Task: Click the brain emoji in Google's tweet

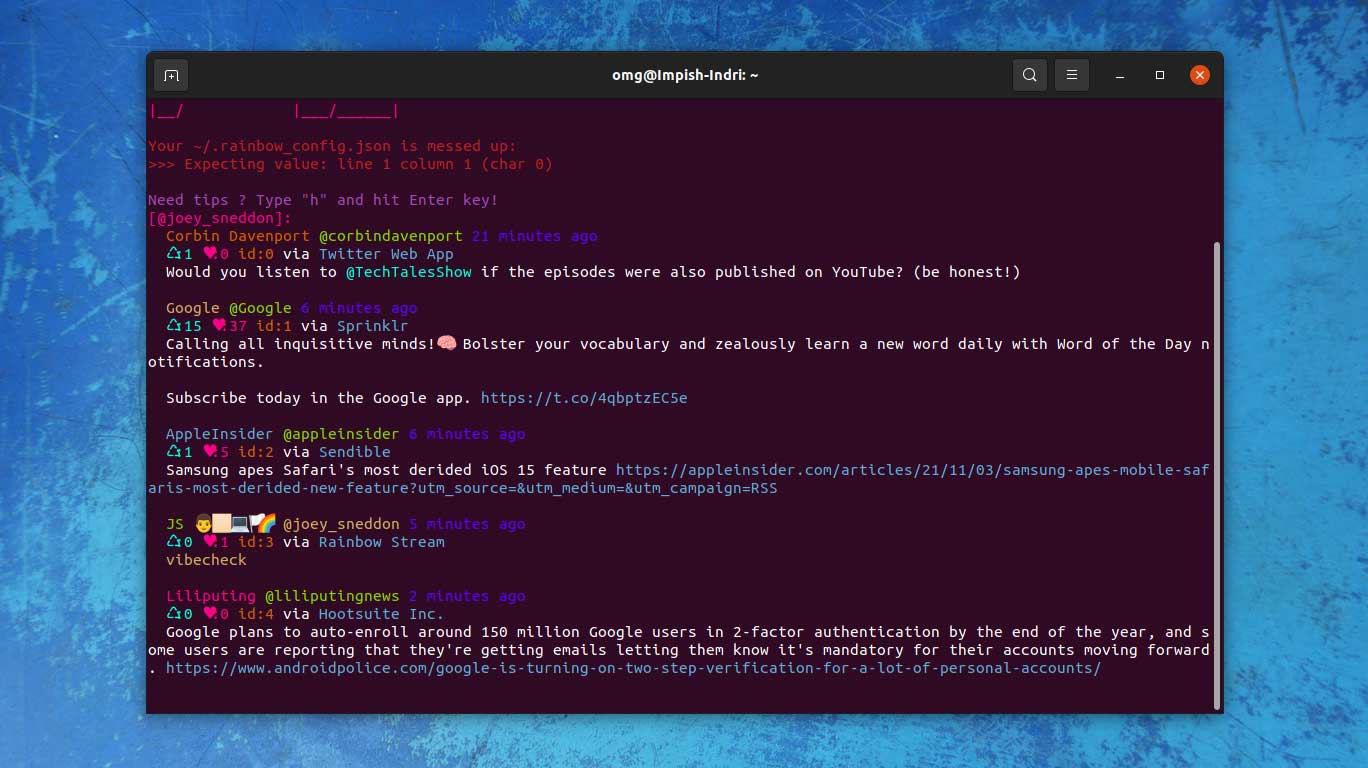Action: 447,344
